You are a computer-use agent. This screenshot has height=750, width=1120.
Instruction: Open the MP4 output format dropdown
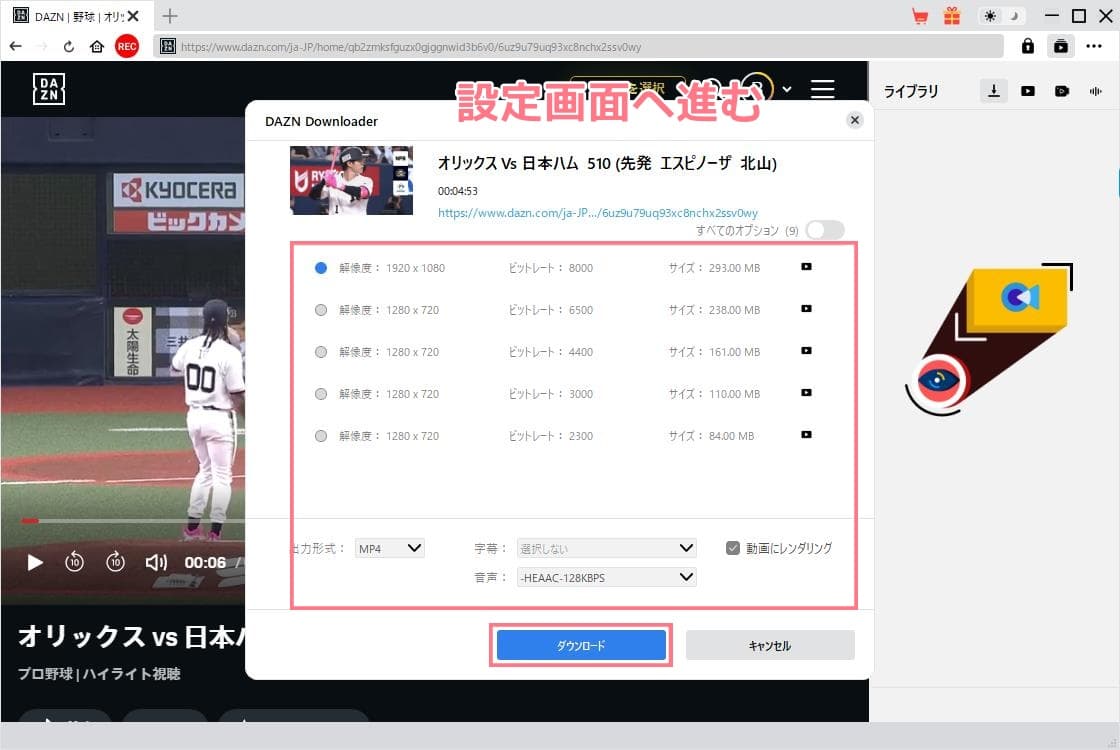point(390,549)
